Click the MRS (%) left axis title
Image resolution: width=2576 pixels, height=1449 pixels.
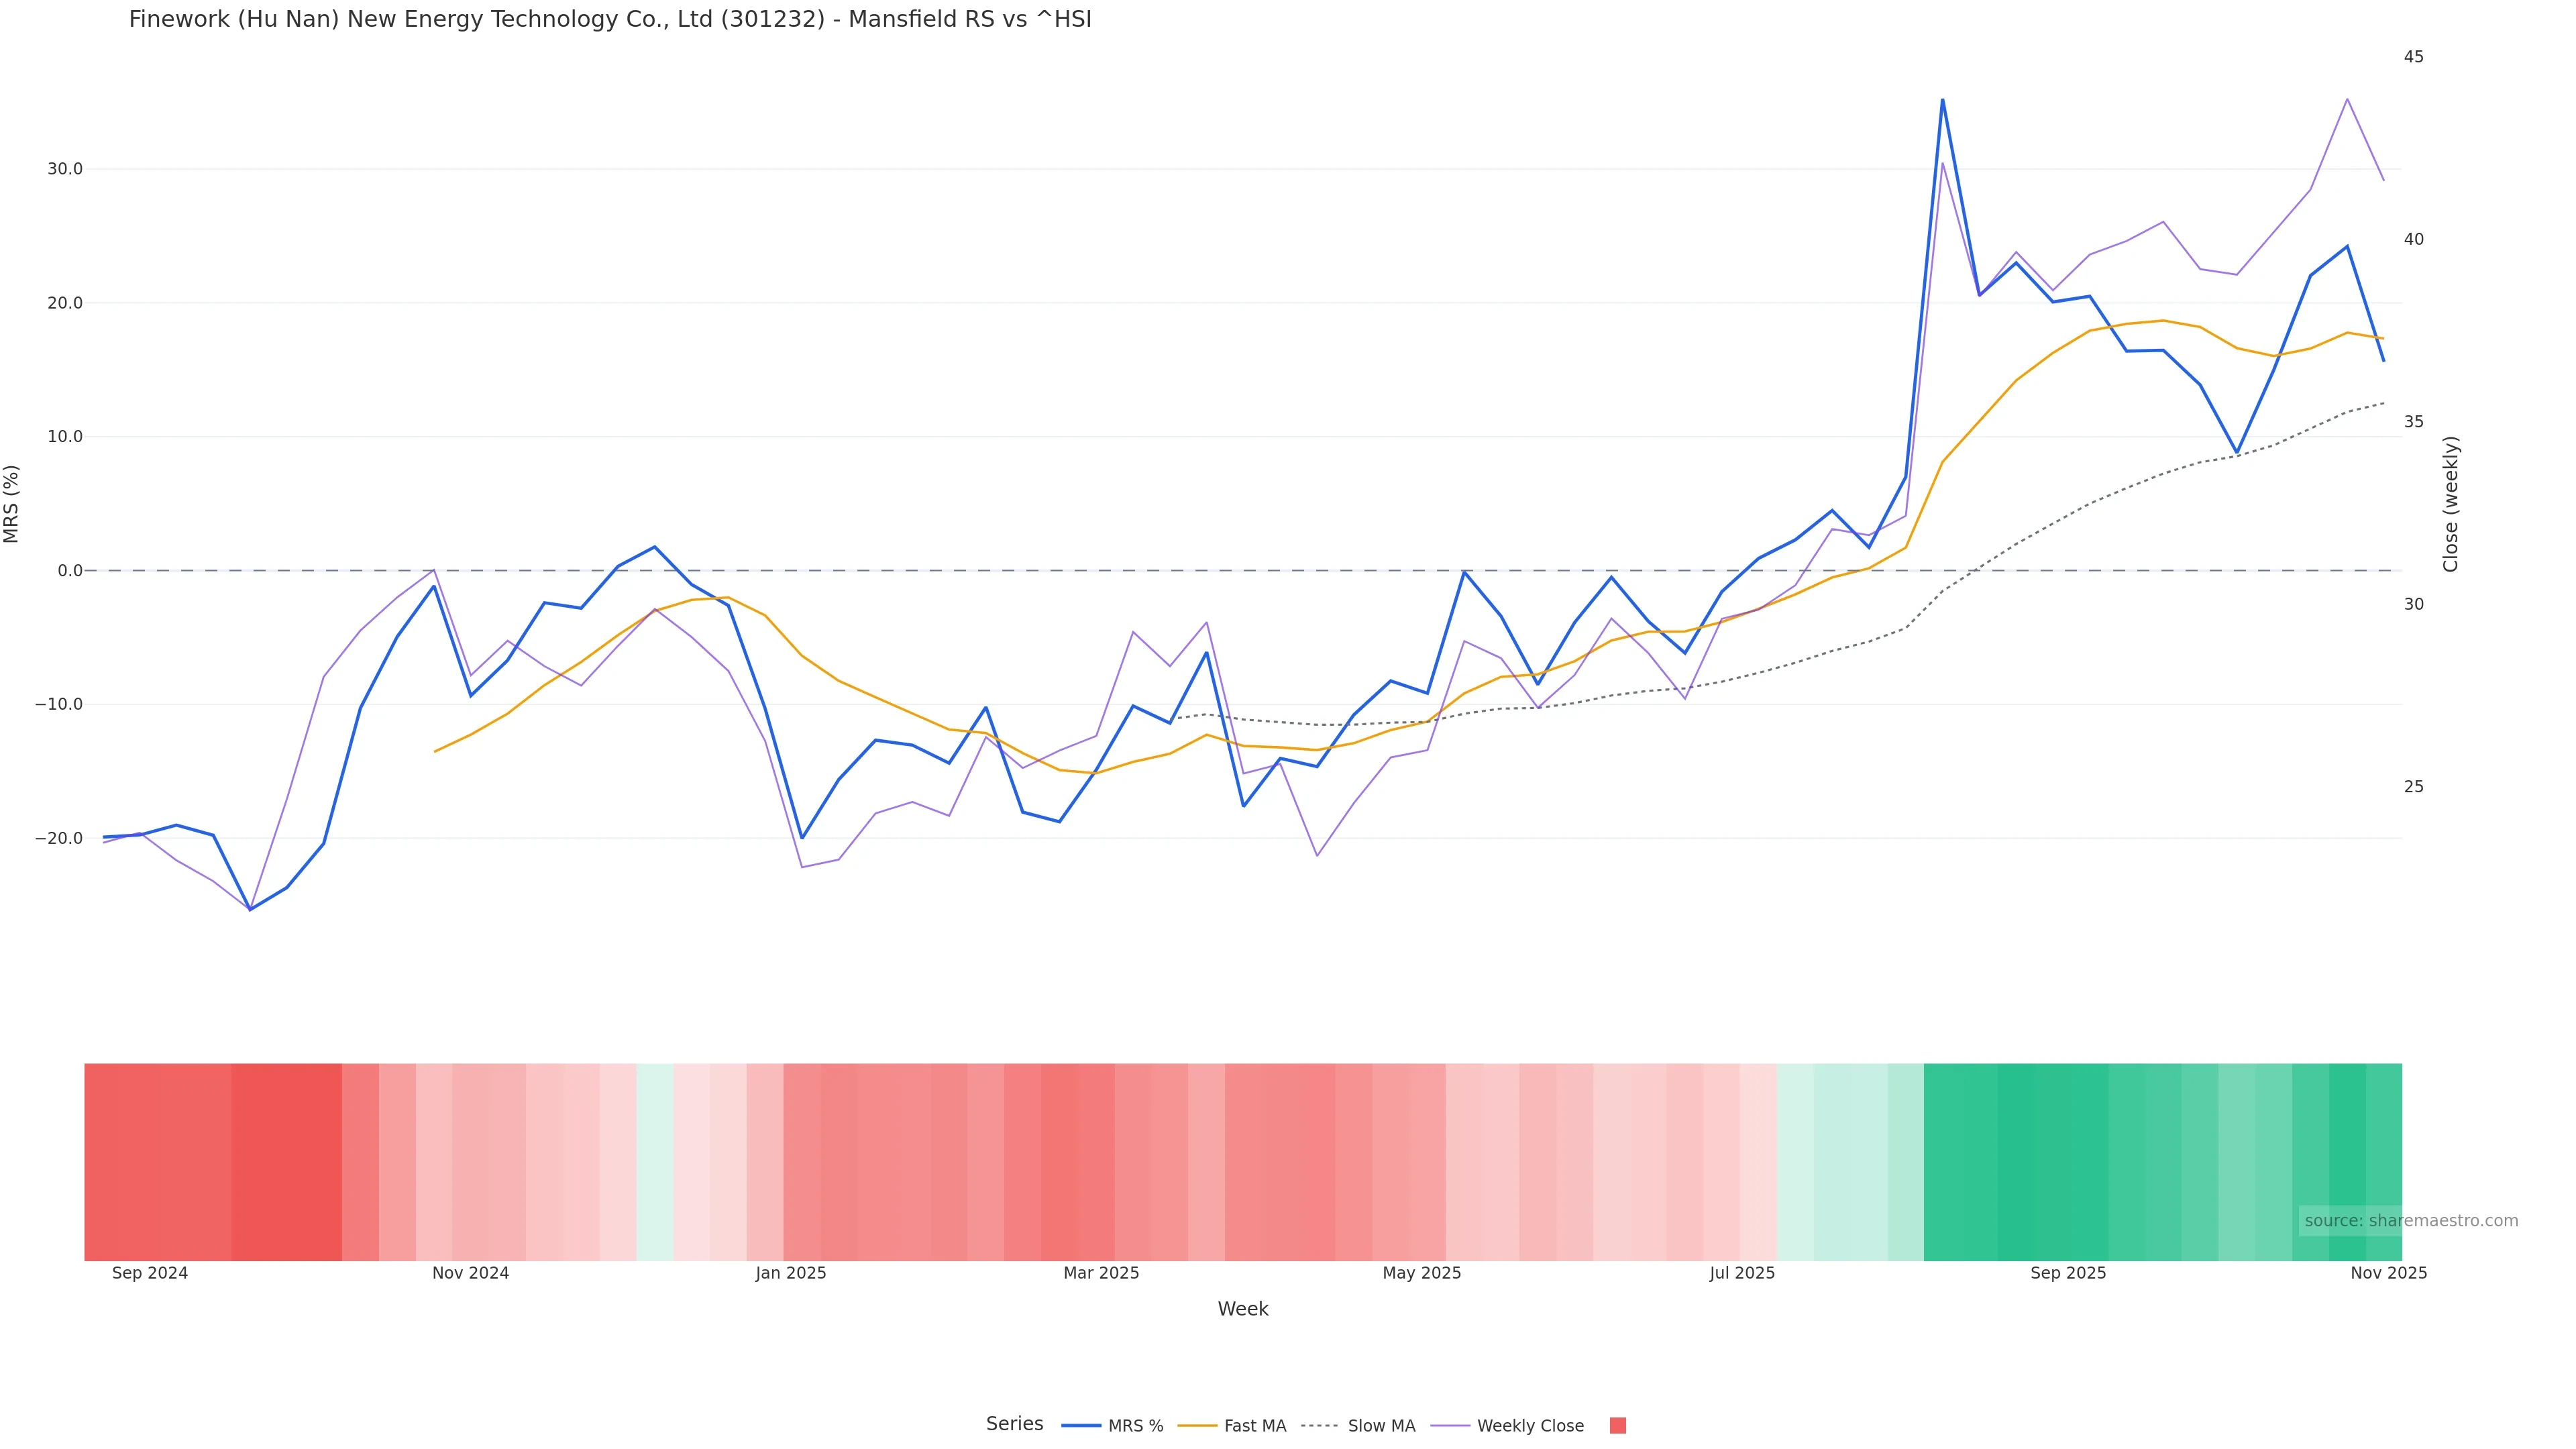12,504
